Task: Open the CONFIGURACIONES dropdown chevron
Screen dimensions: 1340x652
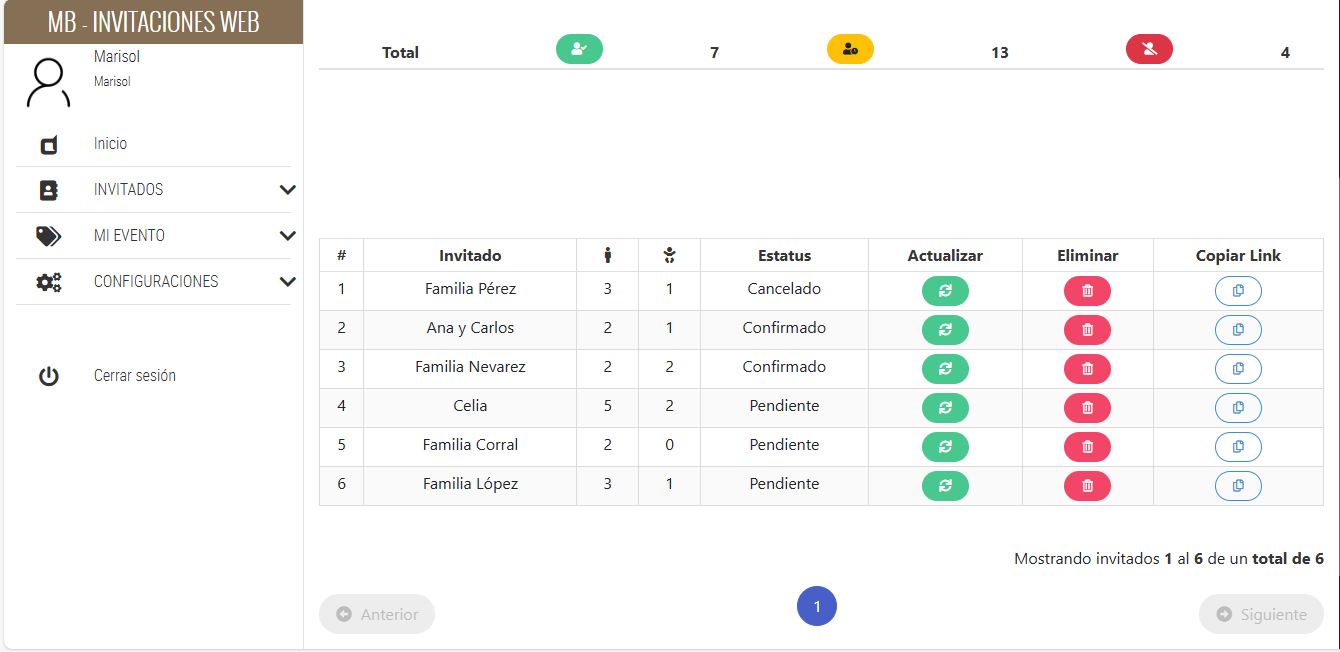Action: tap(287, 282)
